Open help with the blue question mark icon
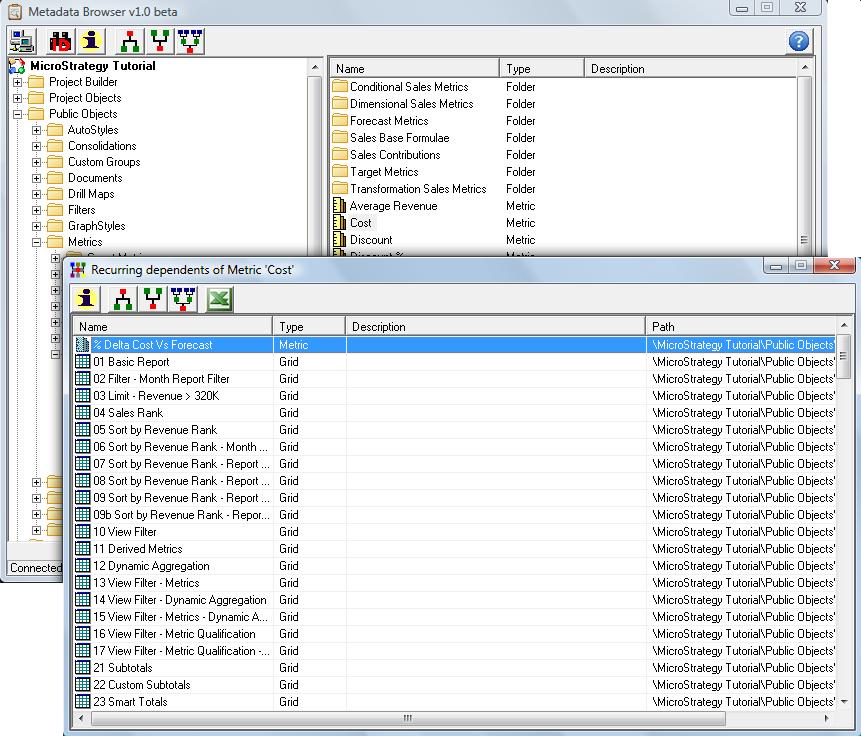The image size is (861, 736). (x=798, y=41)
